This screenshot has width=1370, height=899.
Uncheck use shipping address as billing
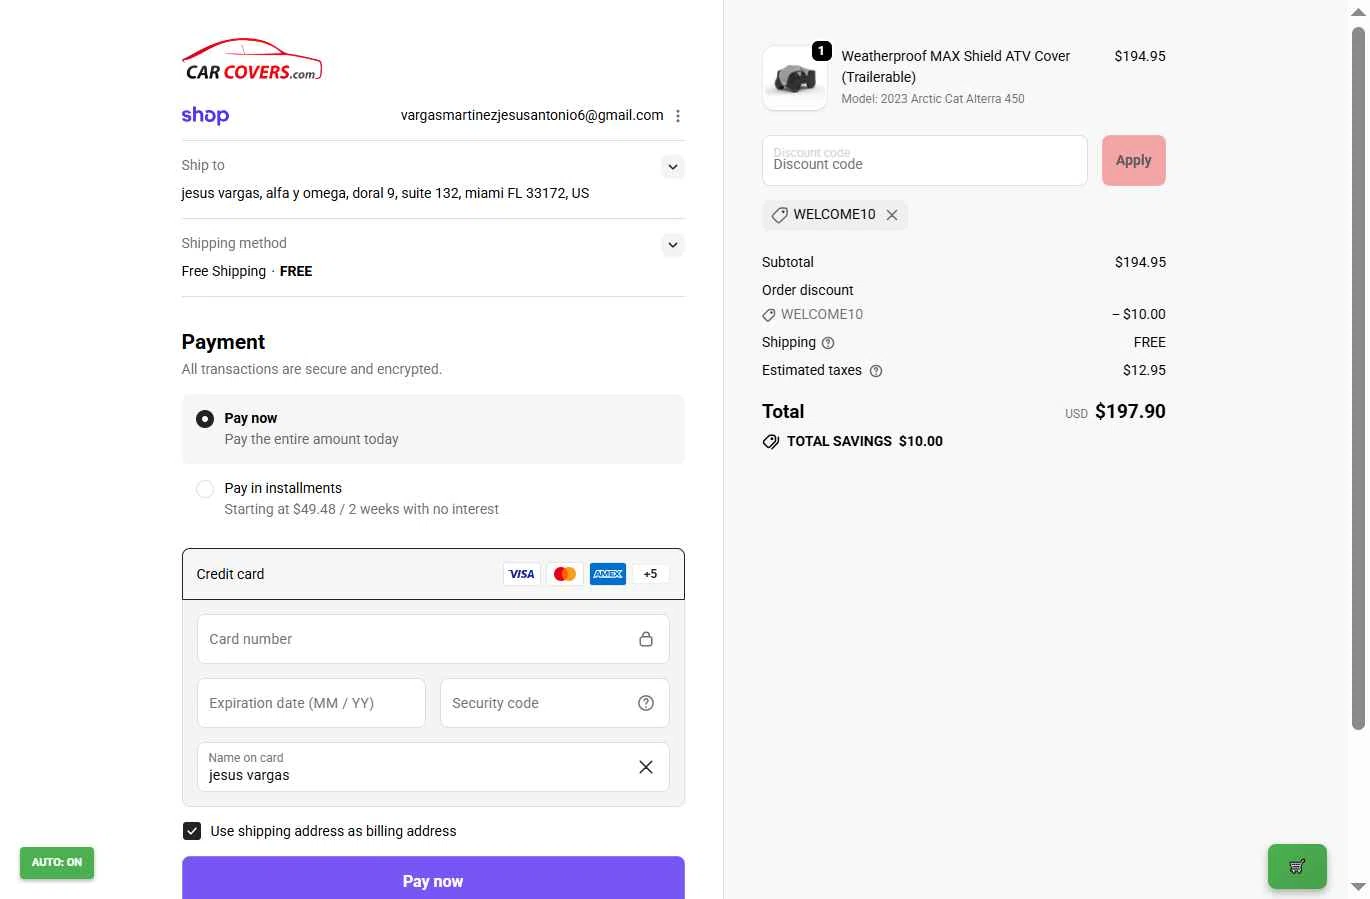(192, 831)
